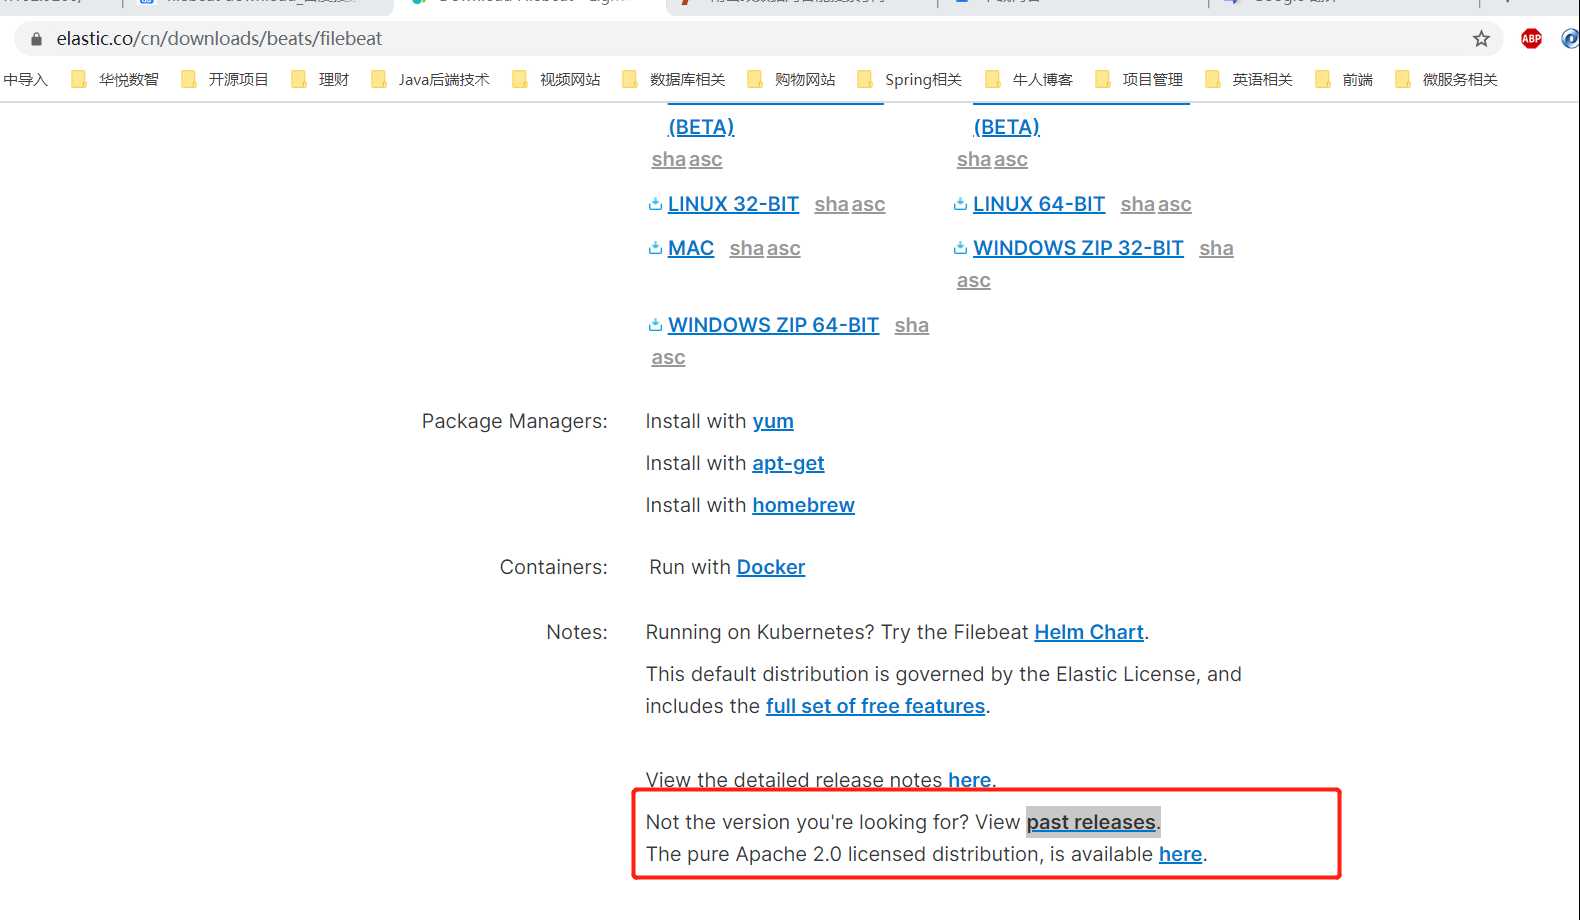Open asc signature for MAC
Image resolution: width=1580 pixels, height=920 pixels.
[x=783, y=249]
